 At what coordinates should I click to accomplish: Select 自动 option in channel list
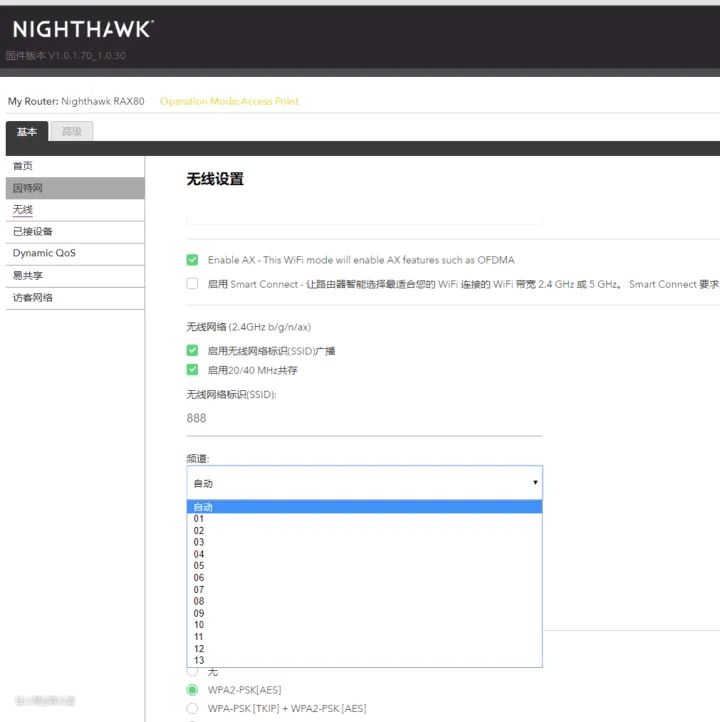365,507
